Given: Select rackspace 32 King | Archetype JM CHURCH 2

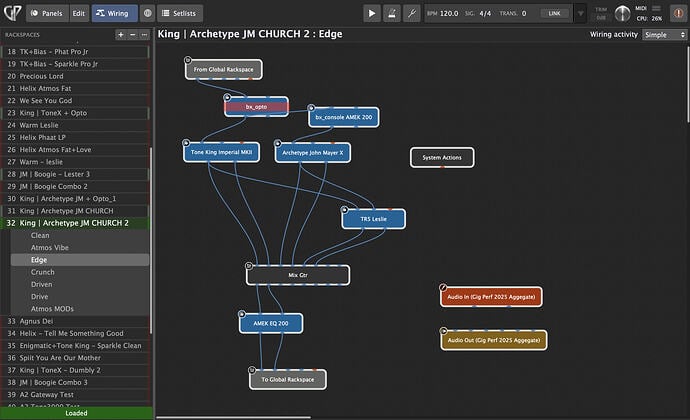Looking at the screenshot, I should [75, 223].
